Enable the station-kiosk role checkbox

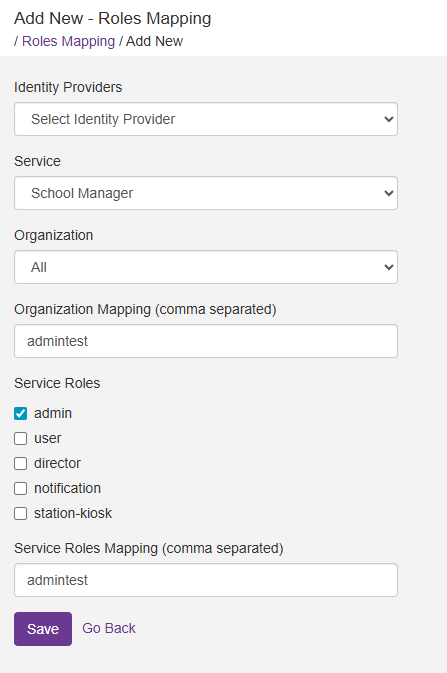21,513
